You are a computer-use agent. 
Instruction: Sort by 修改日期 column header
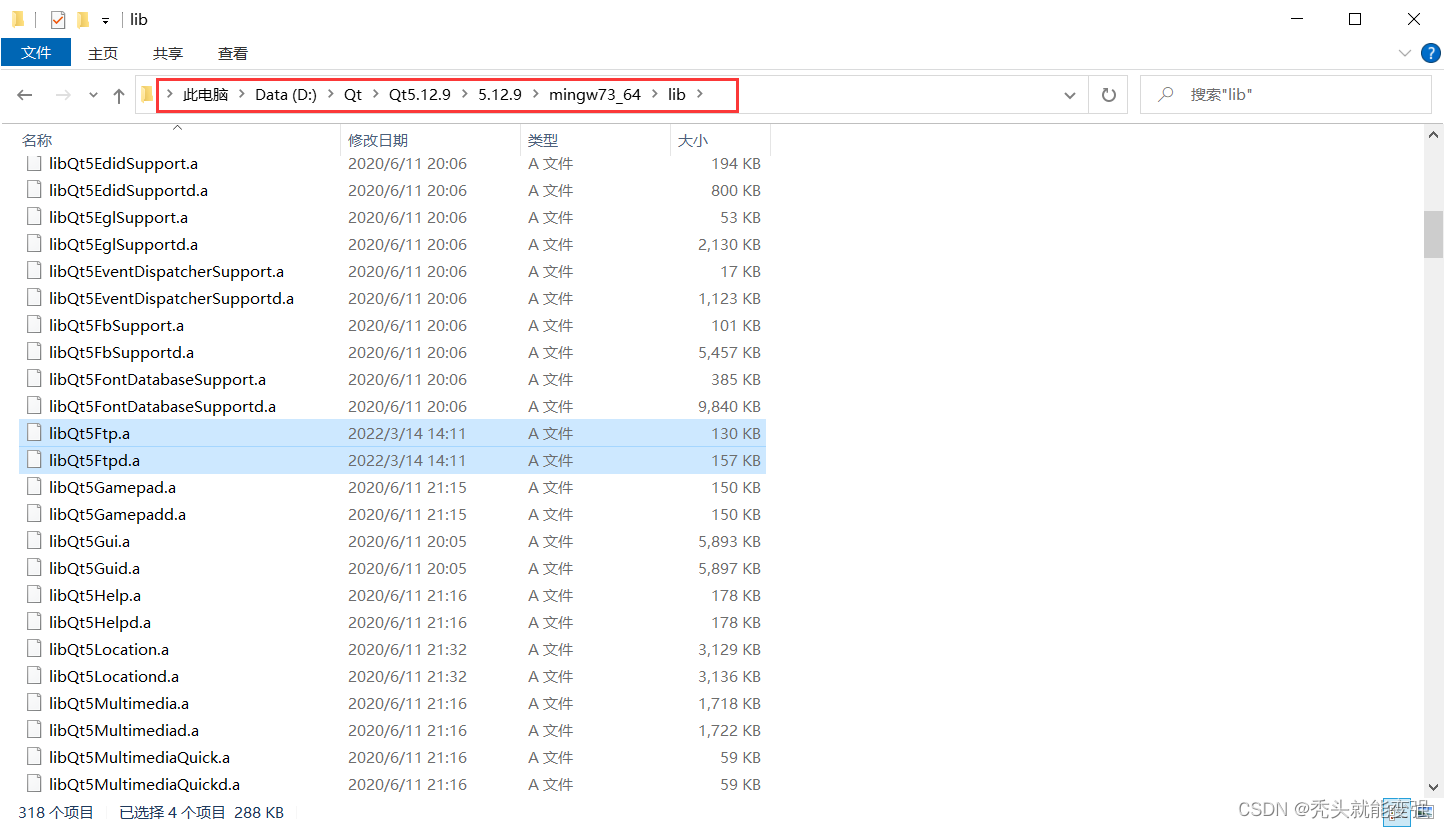point(430,141)
